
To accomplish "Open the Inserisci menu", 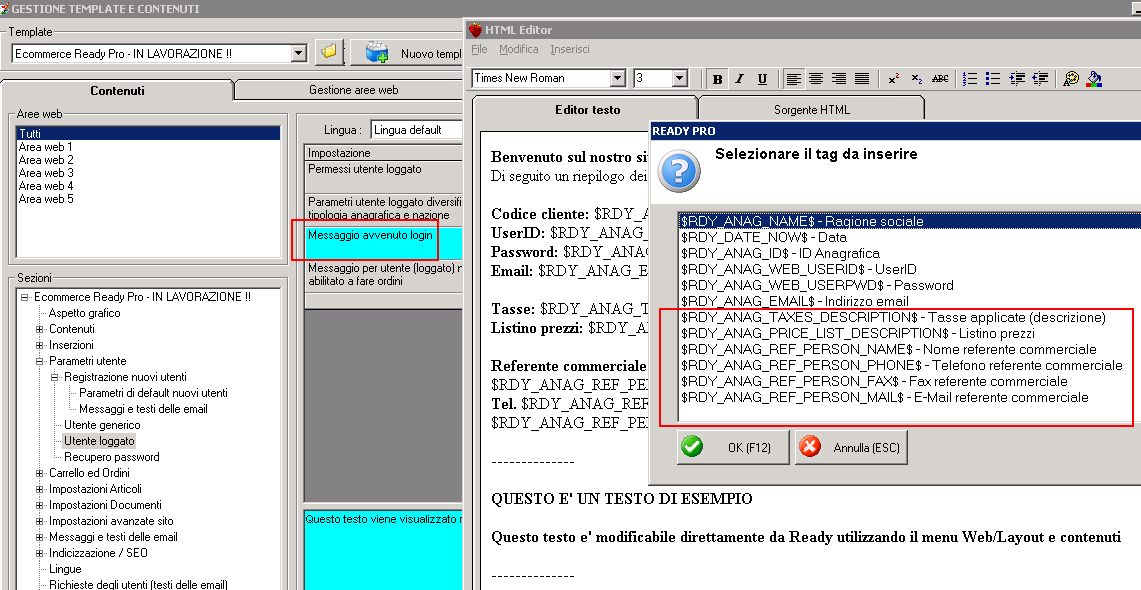I will (570, 49).
